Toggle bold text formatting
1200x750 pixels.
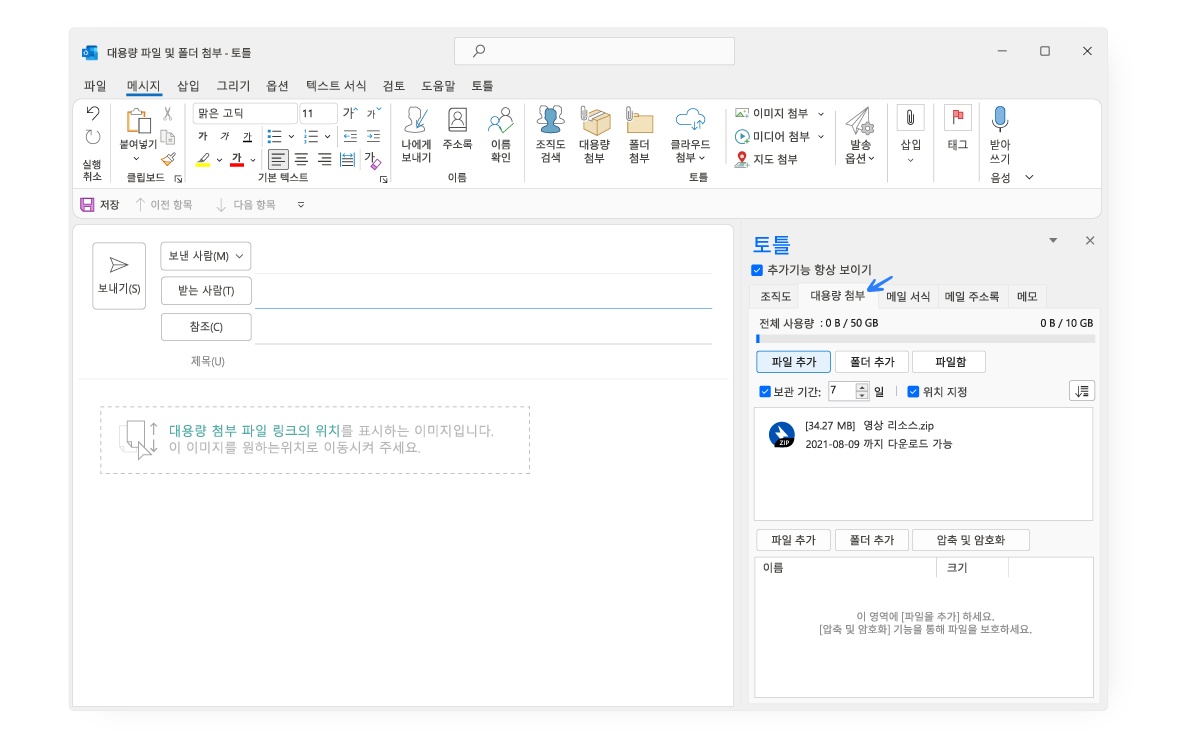click(x=203, y=136)
